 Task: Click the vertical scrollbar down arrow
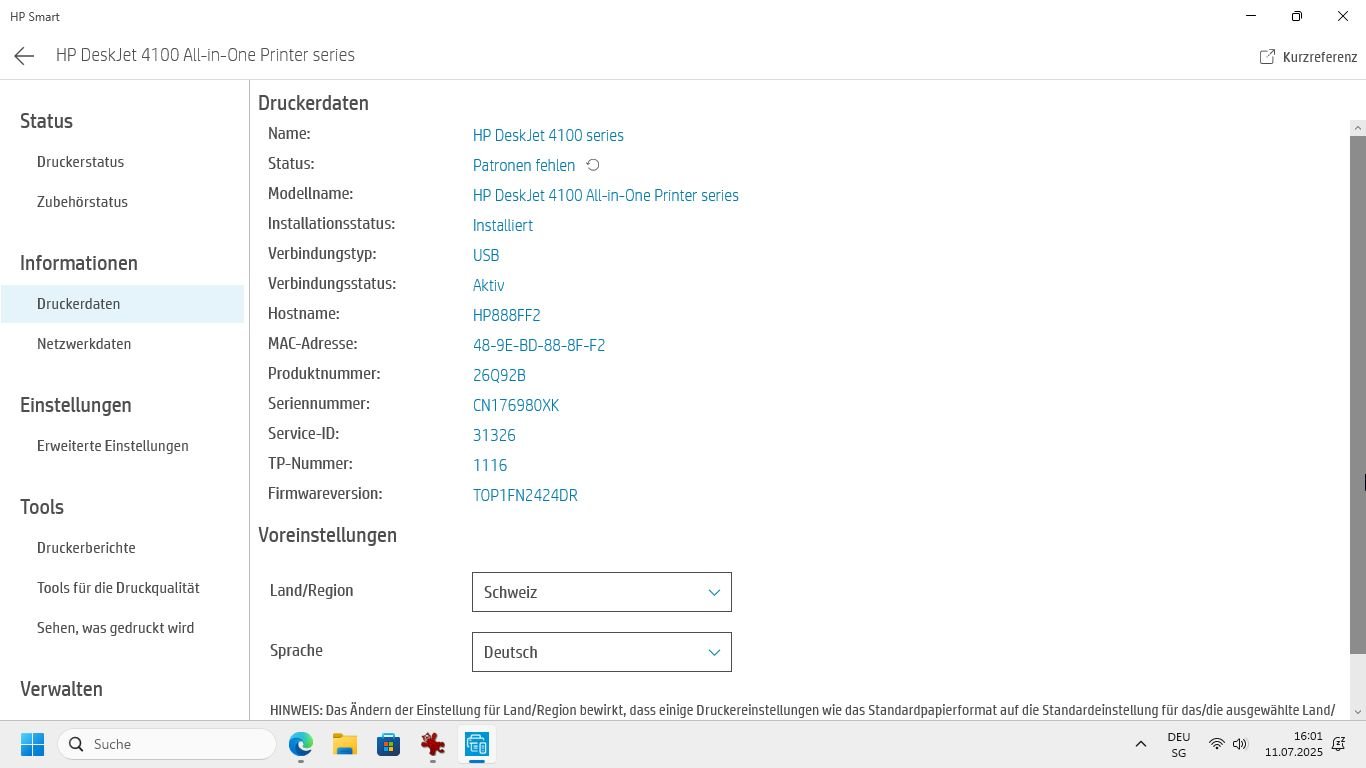point(1357,712)
